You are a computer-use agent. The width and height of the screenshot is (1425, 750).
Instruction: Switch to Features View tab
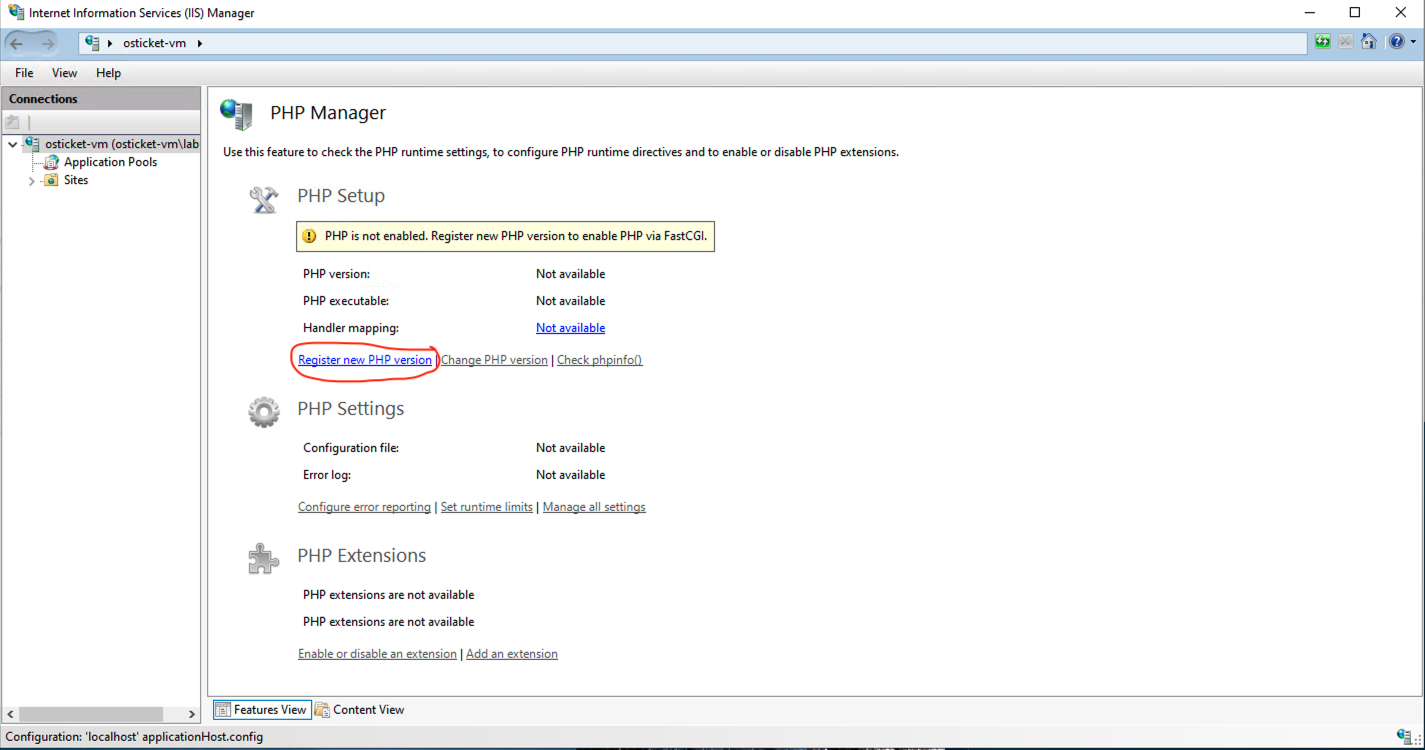[262, 710]
